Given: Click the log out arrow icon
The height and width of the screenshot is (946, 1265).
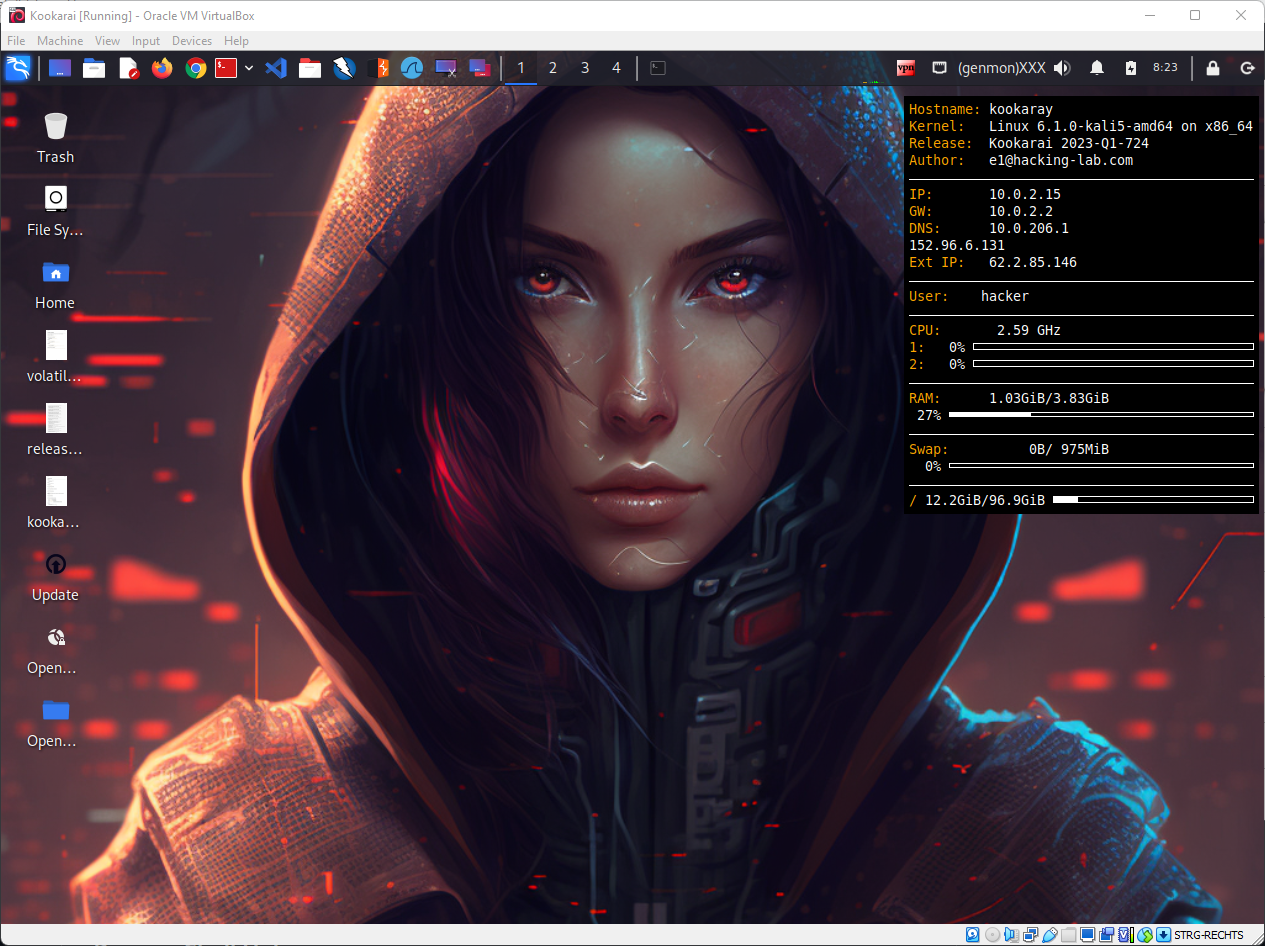Looking at the screenshot, I should point(1247,68).
